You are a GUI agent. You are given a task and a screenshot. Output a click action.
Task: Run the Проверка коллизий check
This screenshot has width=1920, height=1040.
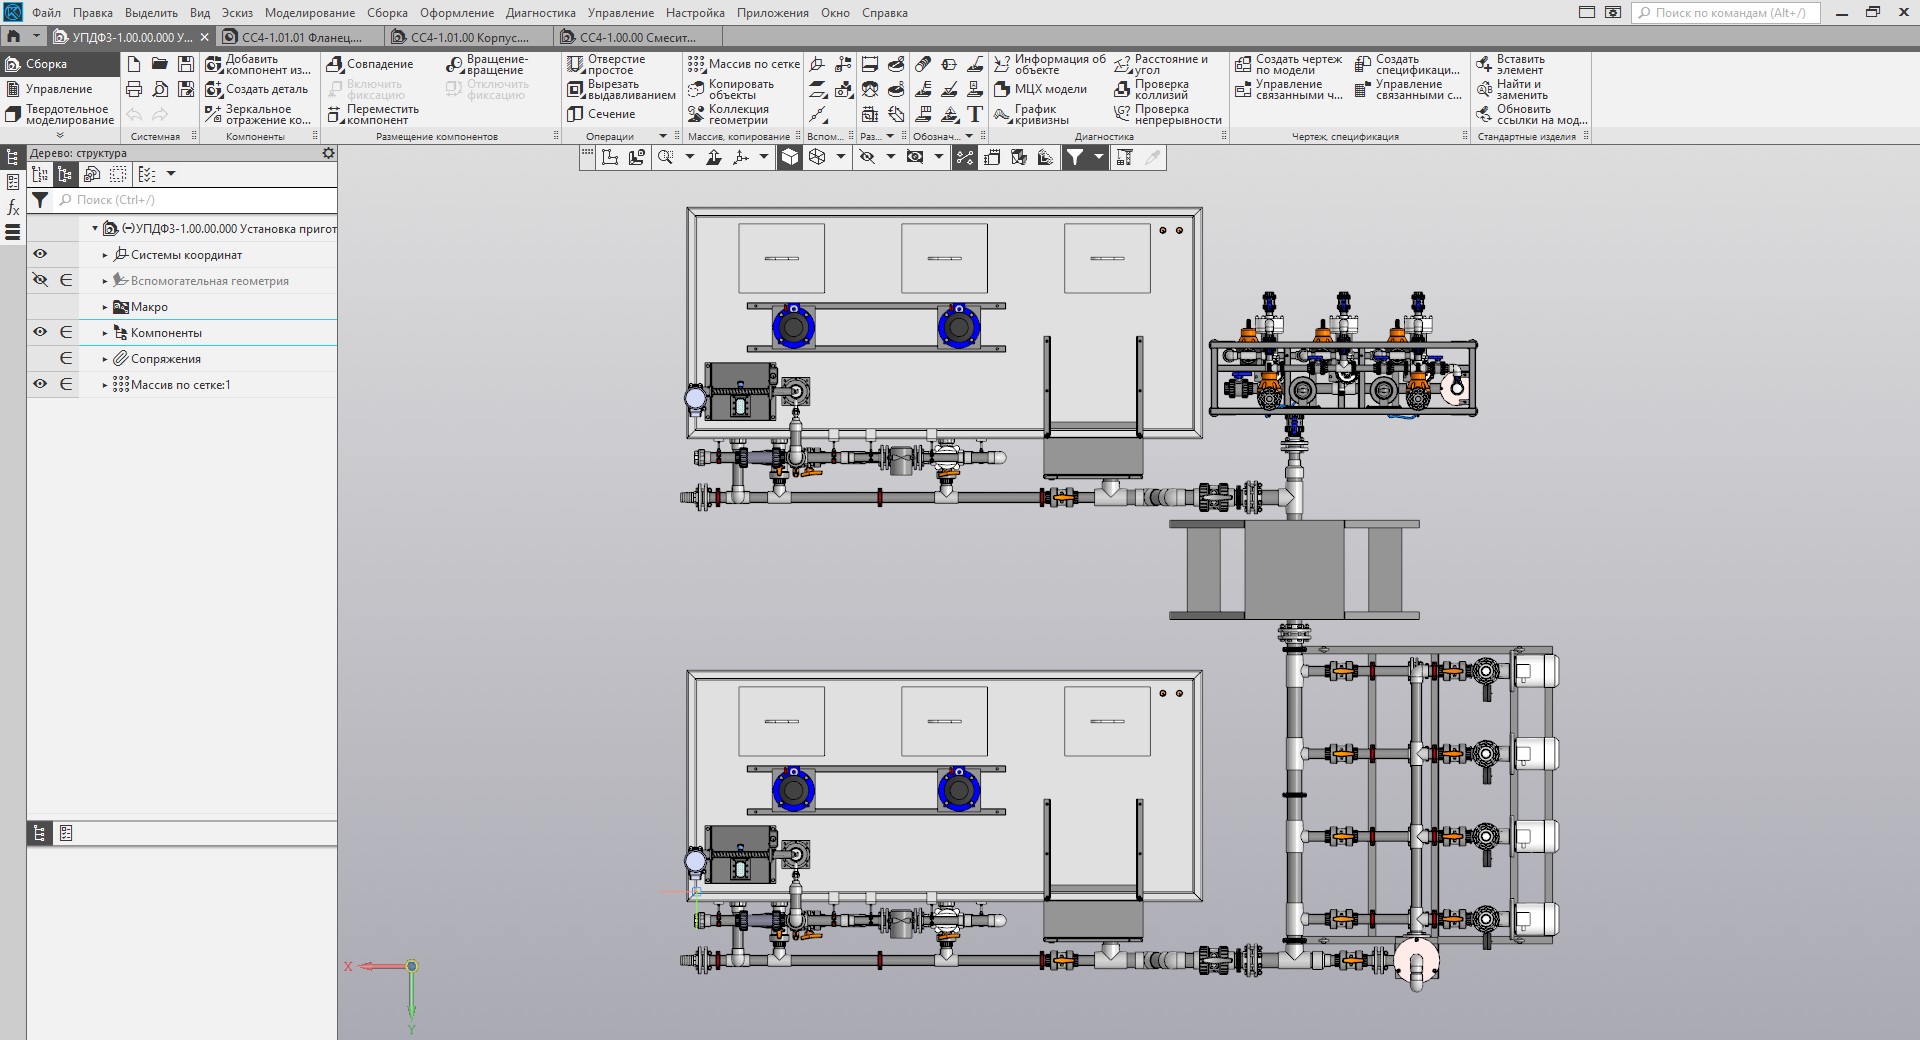tap(1122, 90)
